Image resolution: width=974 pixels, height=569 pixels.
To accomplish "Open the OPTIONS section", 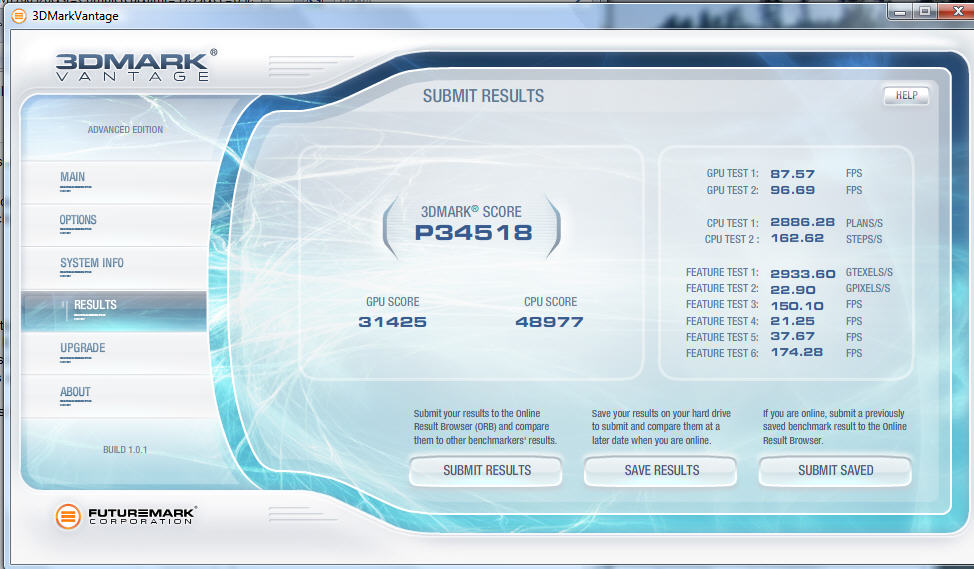I will pos(78,221).
